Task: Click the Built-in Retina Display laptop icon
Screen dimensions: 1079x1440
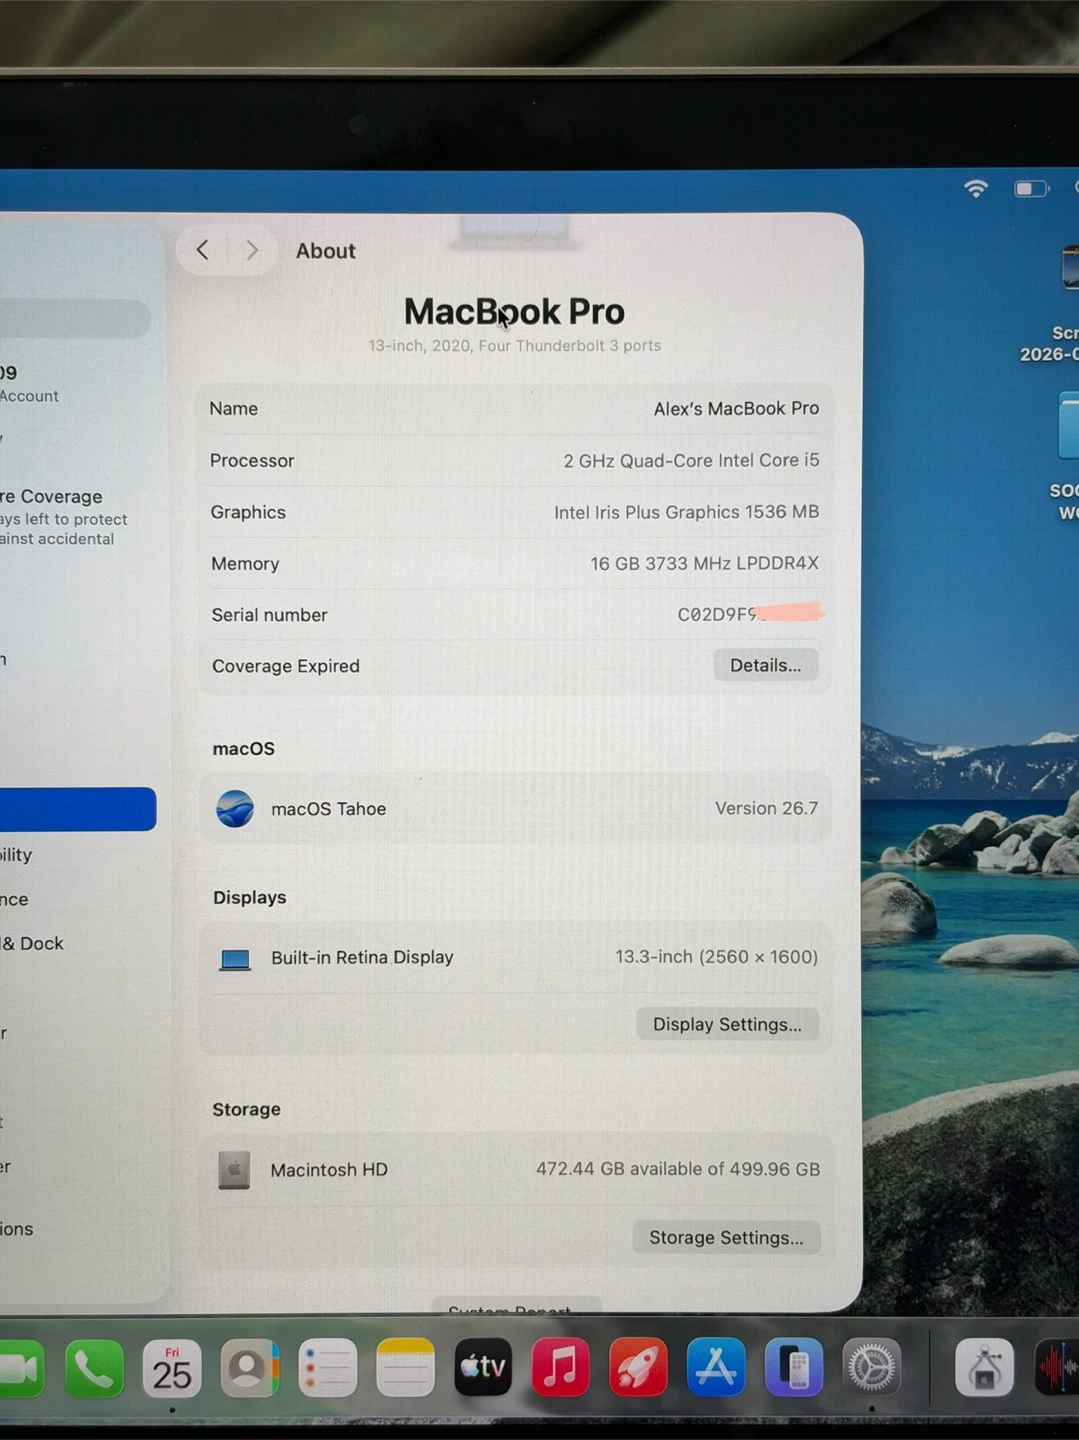Action: [235, 959]
